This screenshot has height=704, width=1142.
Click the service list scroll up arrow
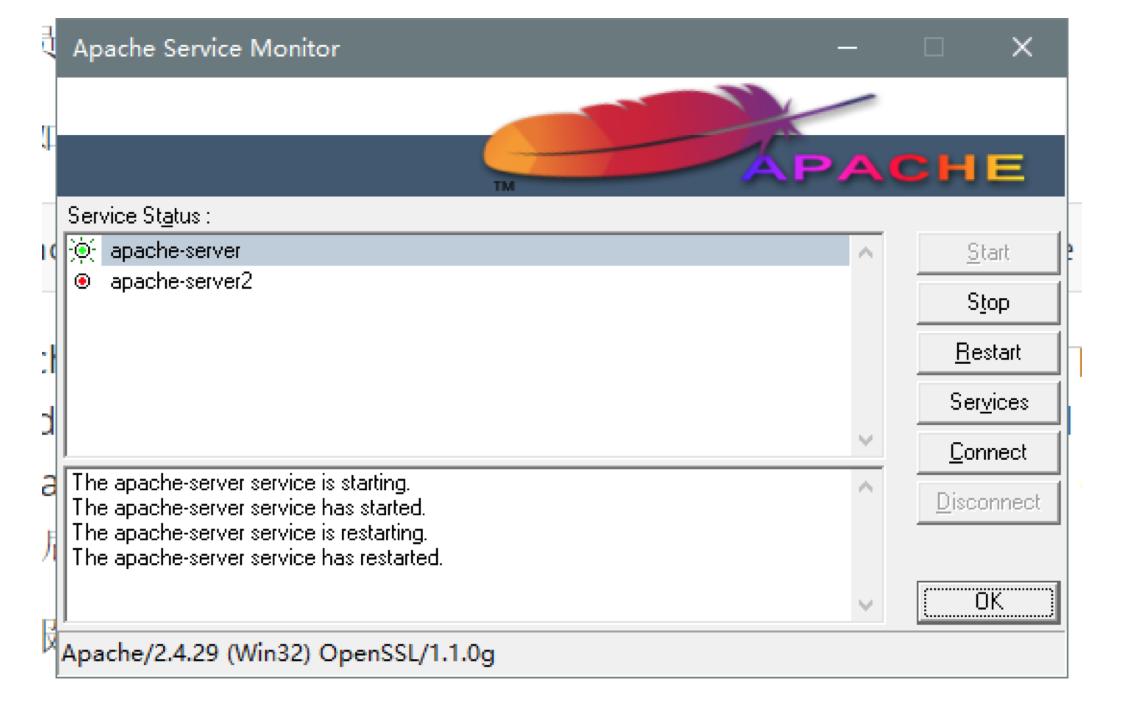point(865,253)
